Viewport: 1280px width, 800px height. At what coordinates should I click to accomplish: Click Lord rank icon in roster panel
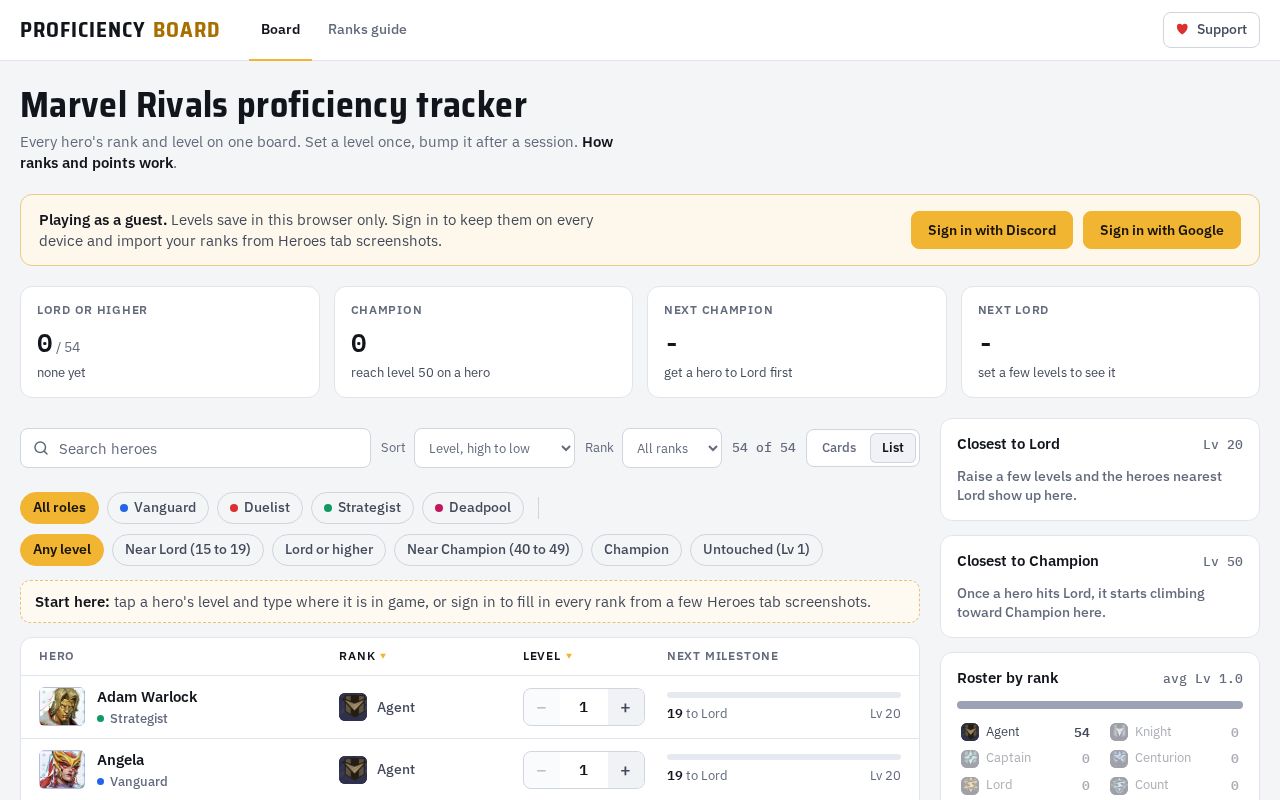970,786
